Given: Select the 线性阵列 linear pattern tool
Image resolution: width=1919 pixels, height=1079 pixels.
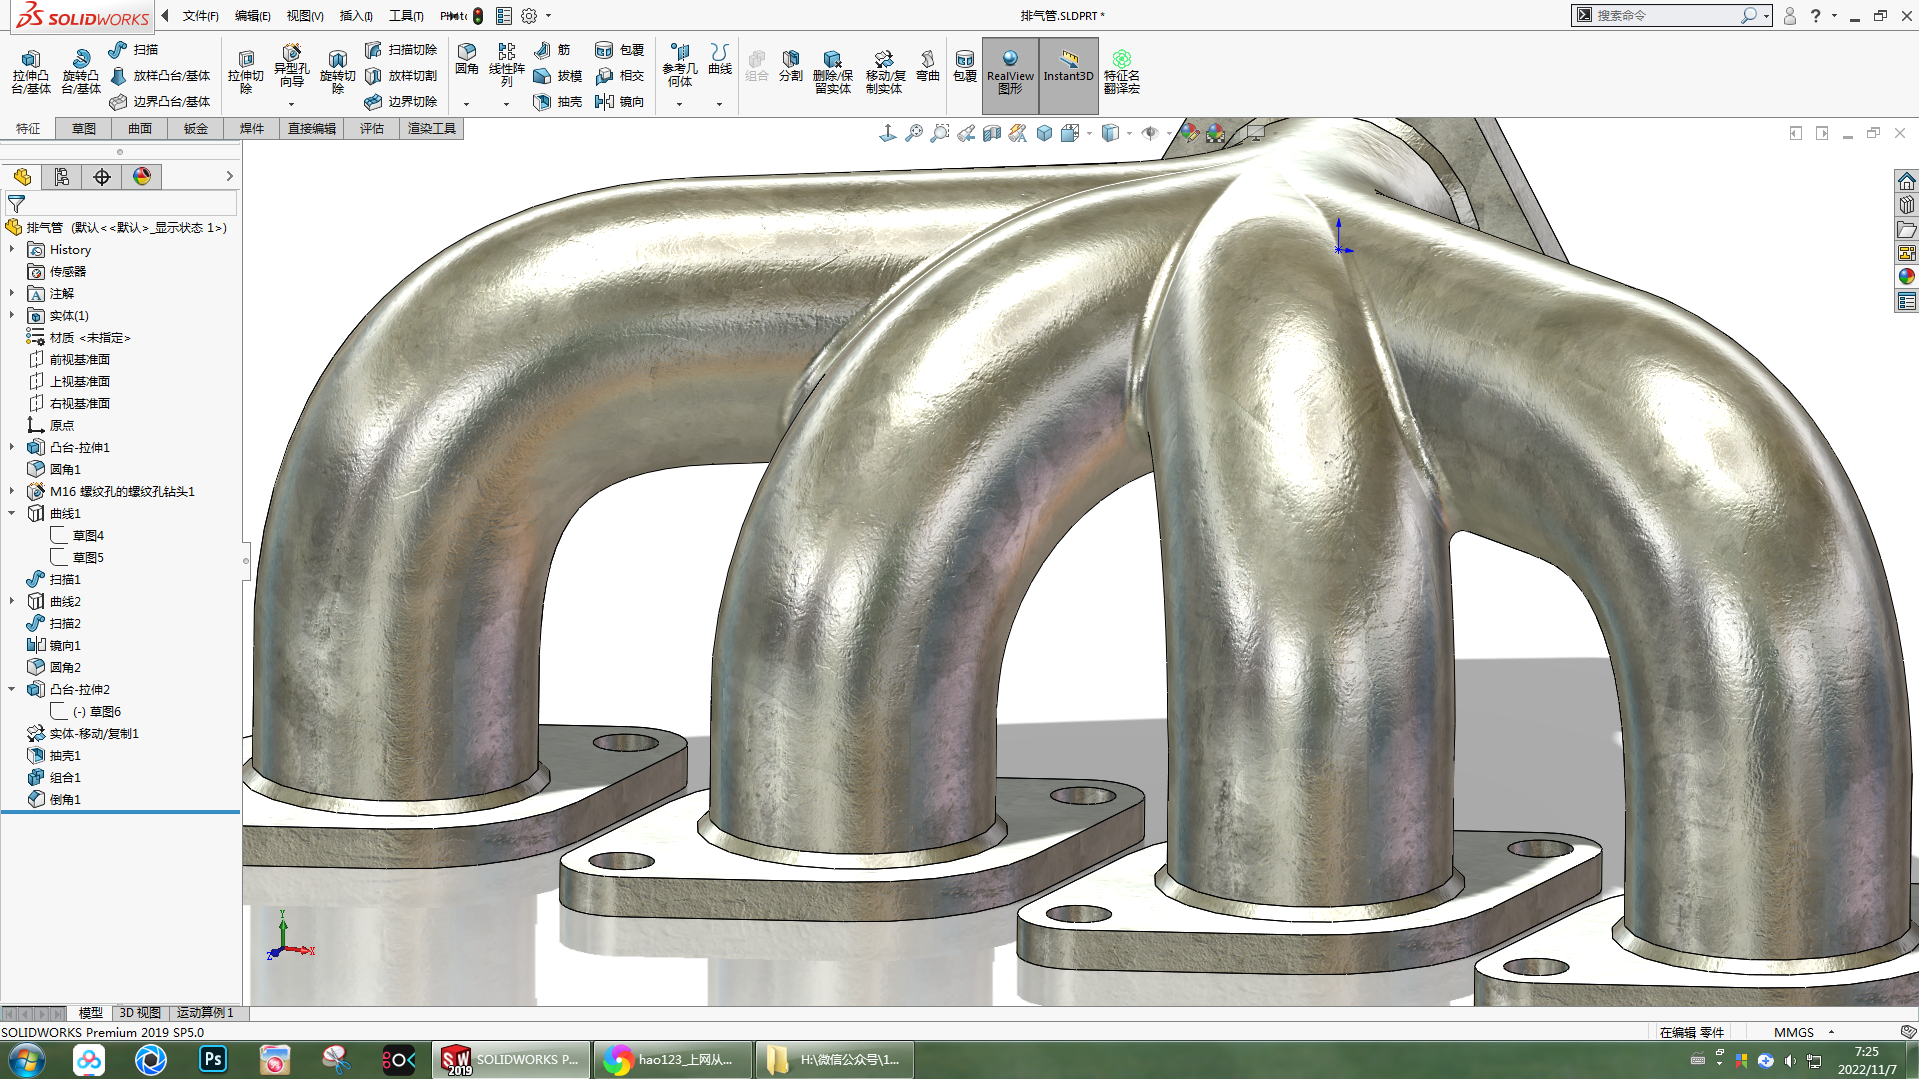Looking at the screenshot, I should pyautogui.click(x=507, y=65).
